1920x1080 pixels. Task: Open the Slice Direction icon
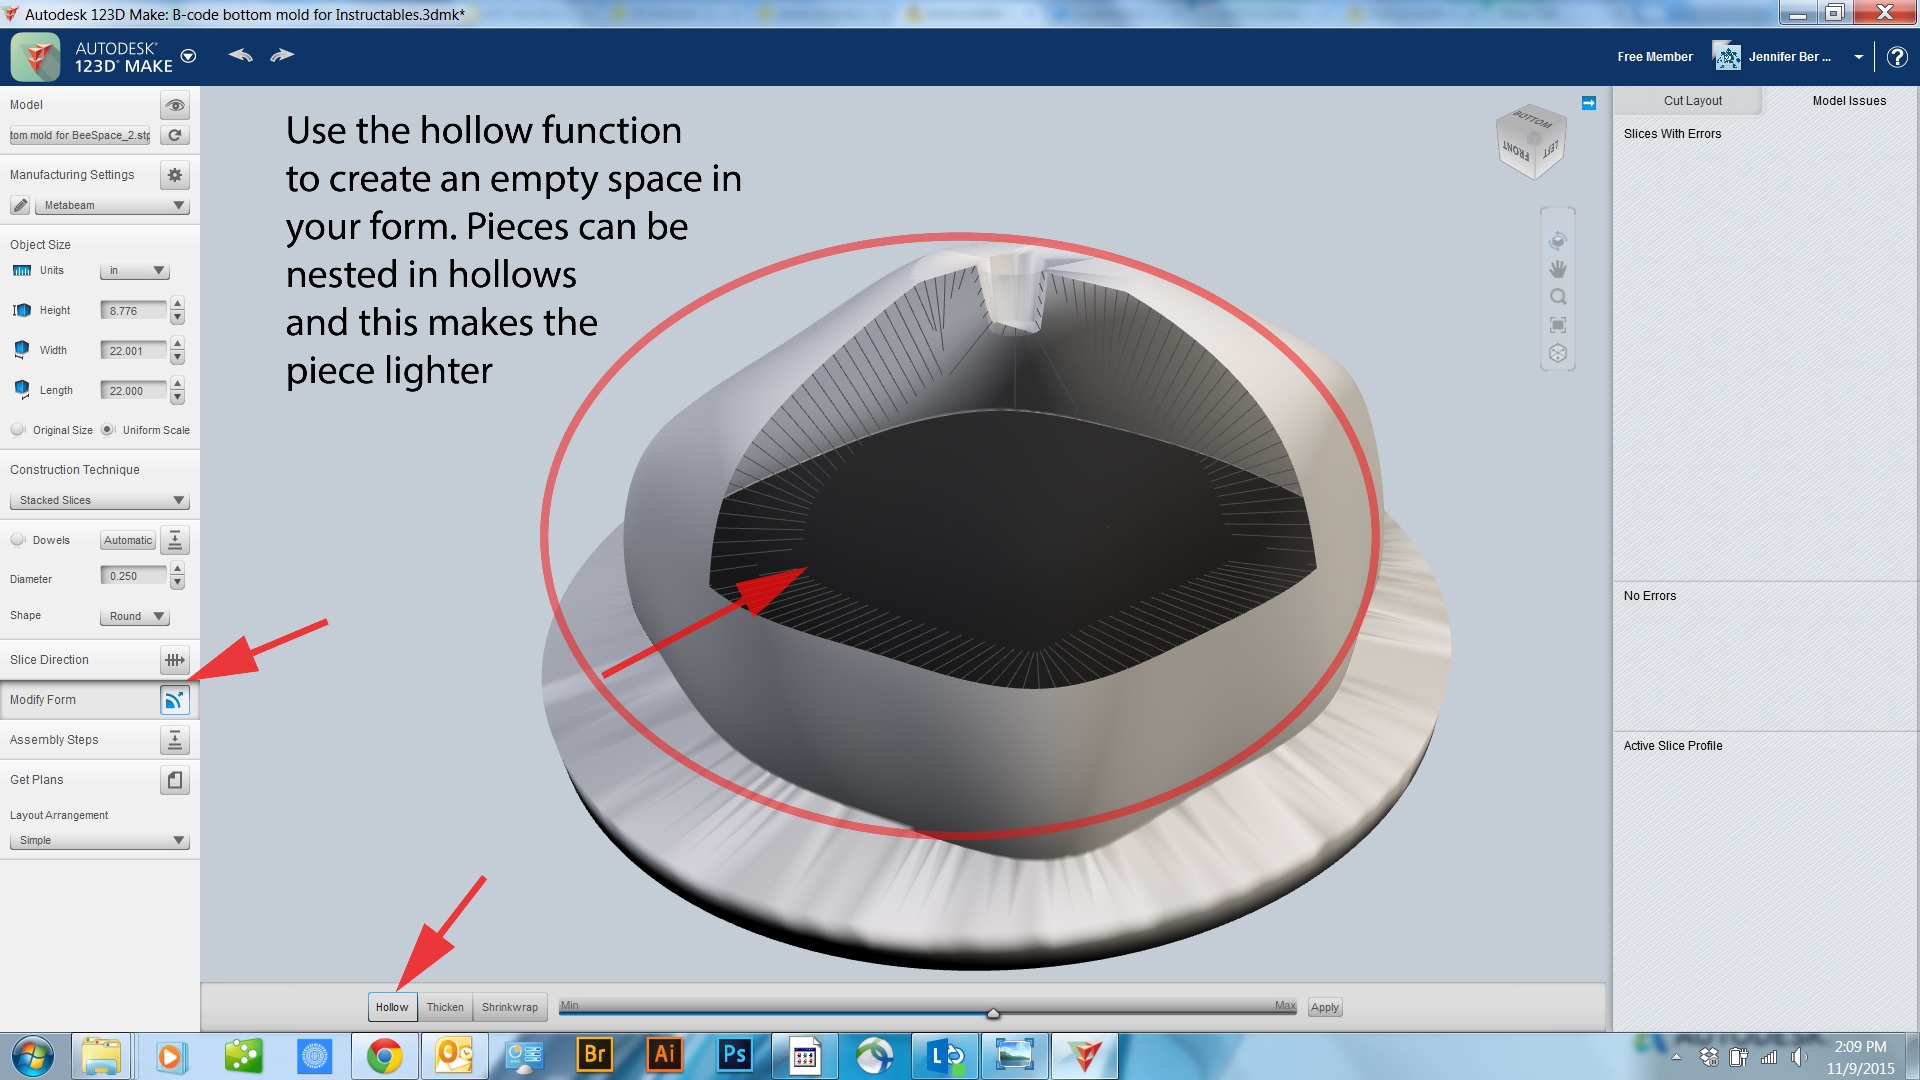[174, 660]
